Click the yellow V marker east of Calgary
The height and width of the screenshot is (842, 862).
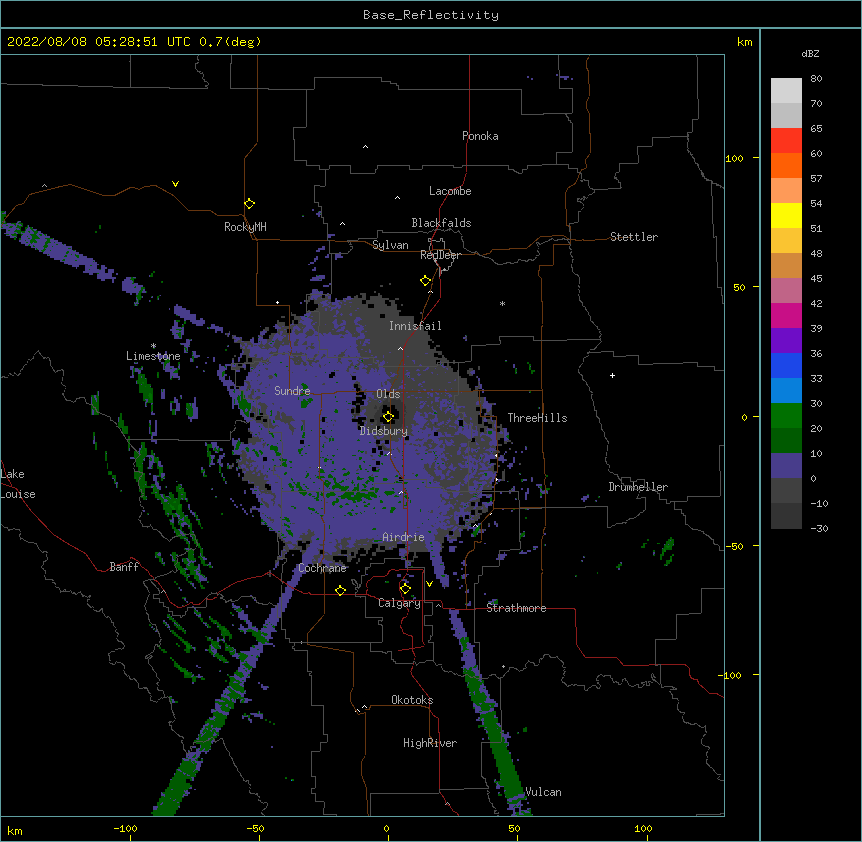click(429, 584)
